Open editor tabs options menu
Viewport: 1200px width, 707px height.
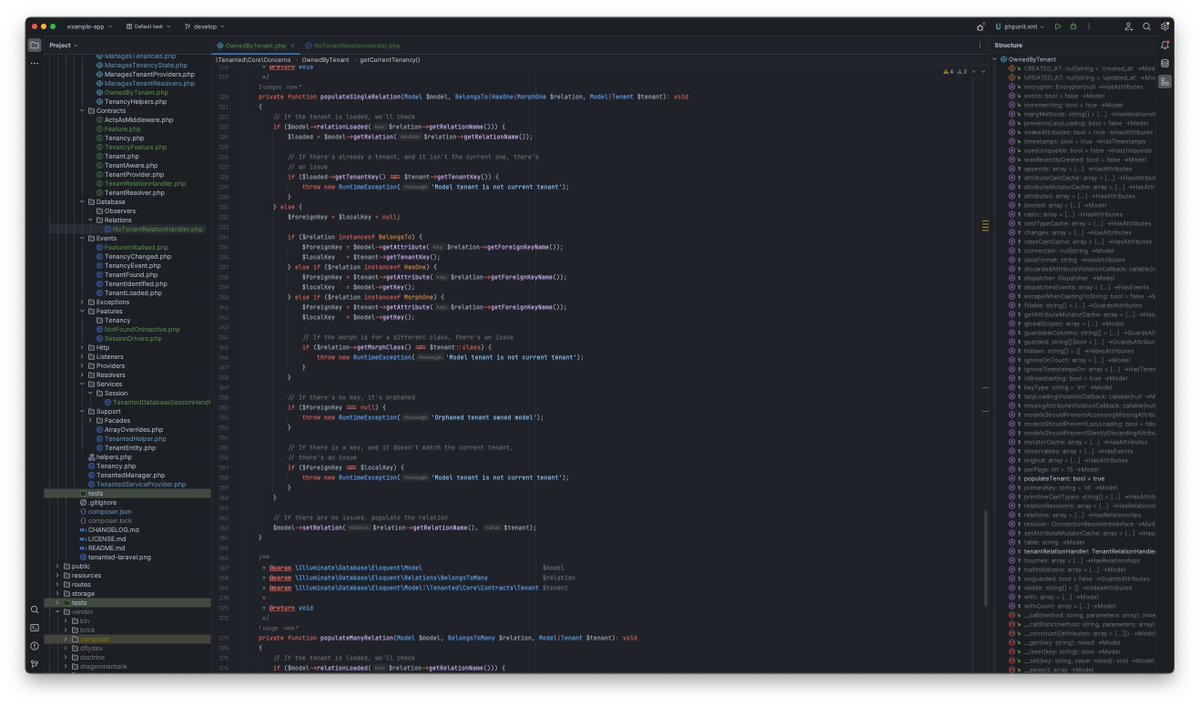point(979,45)
